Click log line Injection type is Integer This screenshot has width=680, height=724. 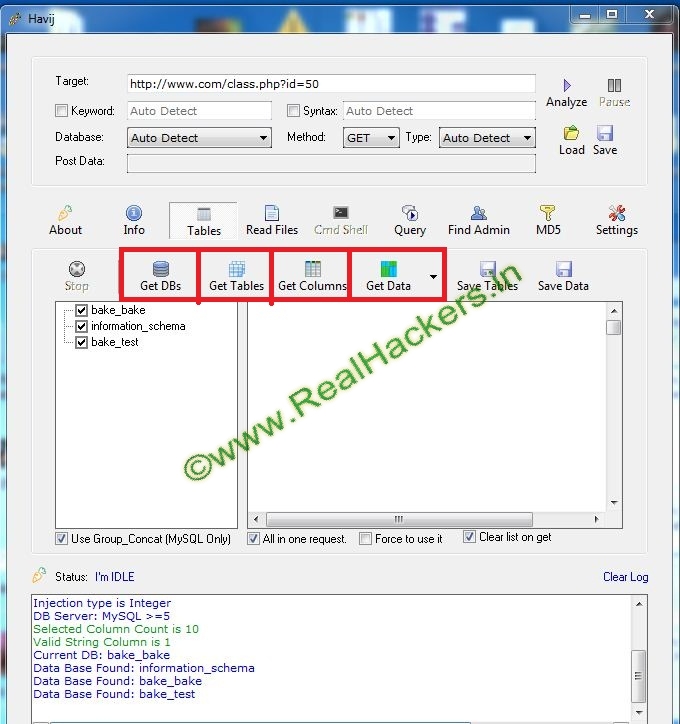point(102,603)
